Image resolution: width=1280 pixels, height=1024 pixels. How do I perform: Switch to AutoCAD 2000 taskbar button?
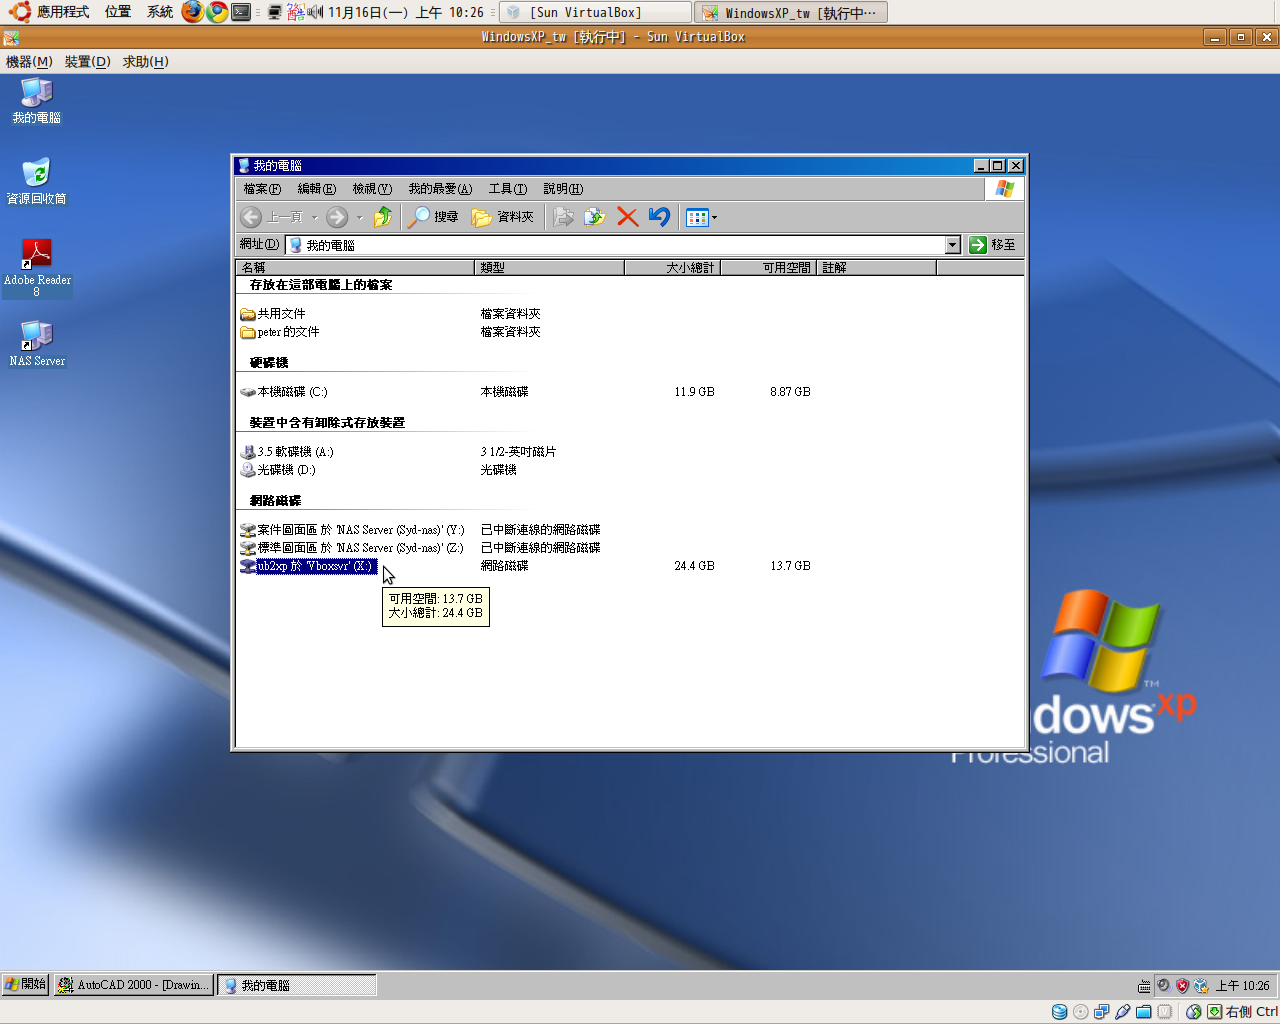point(133,985)
